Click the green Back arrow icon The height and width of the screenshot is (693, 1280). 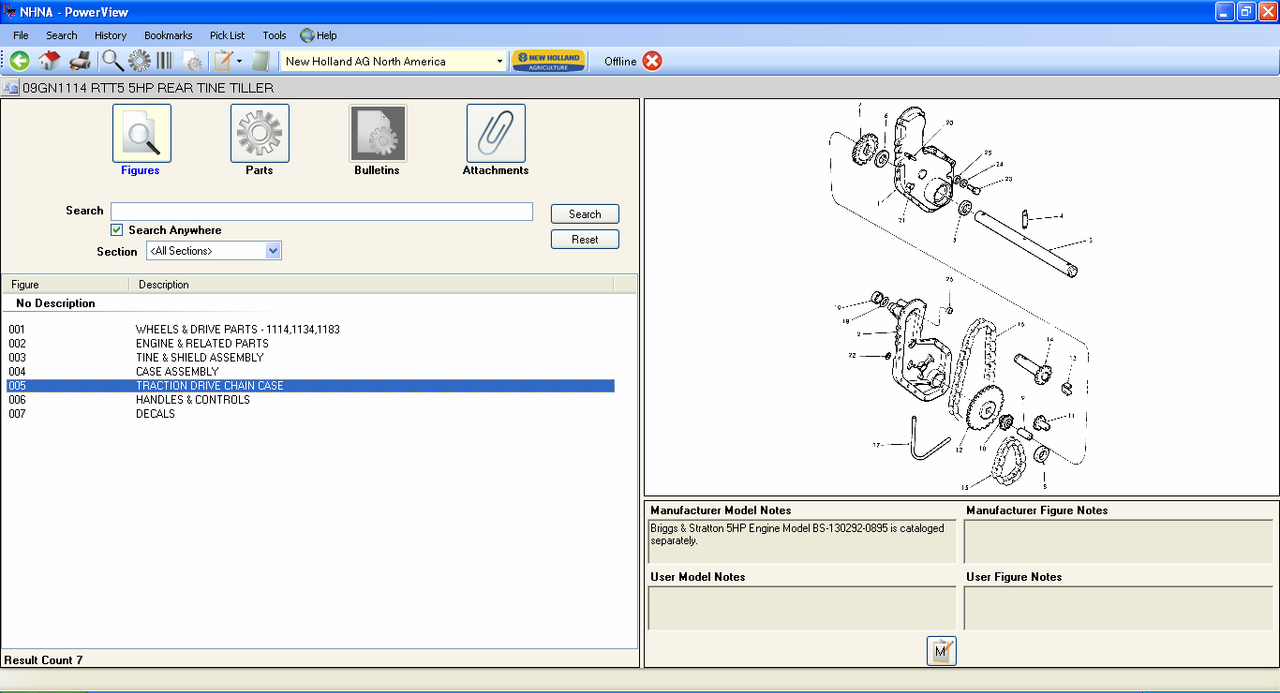point(20,61)
